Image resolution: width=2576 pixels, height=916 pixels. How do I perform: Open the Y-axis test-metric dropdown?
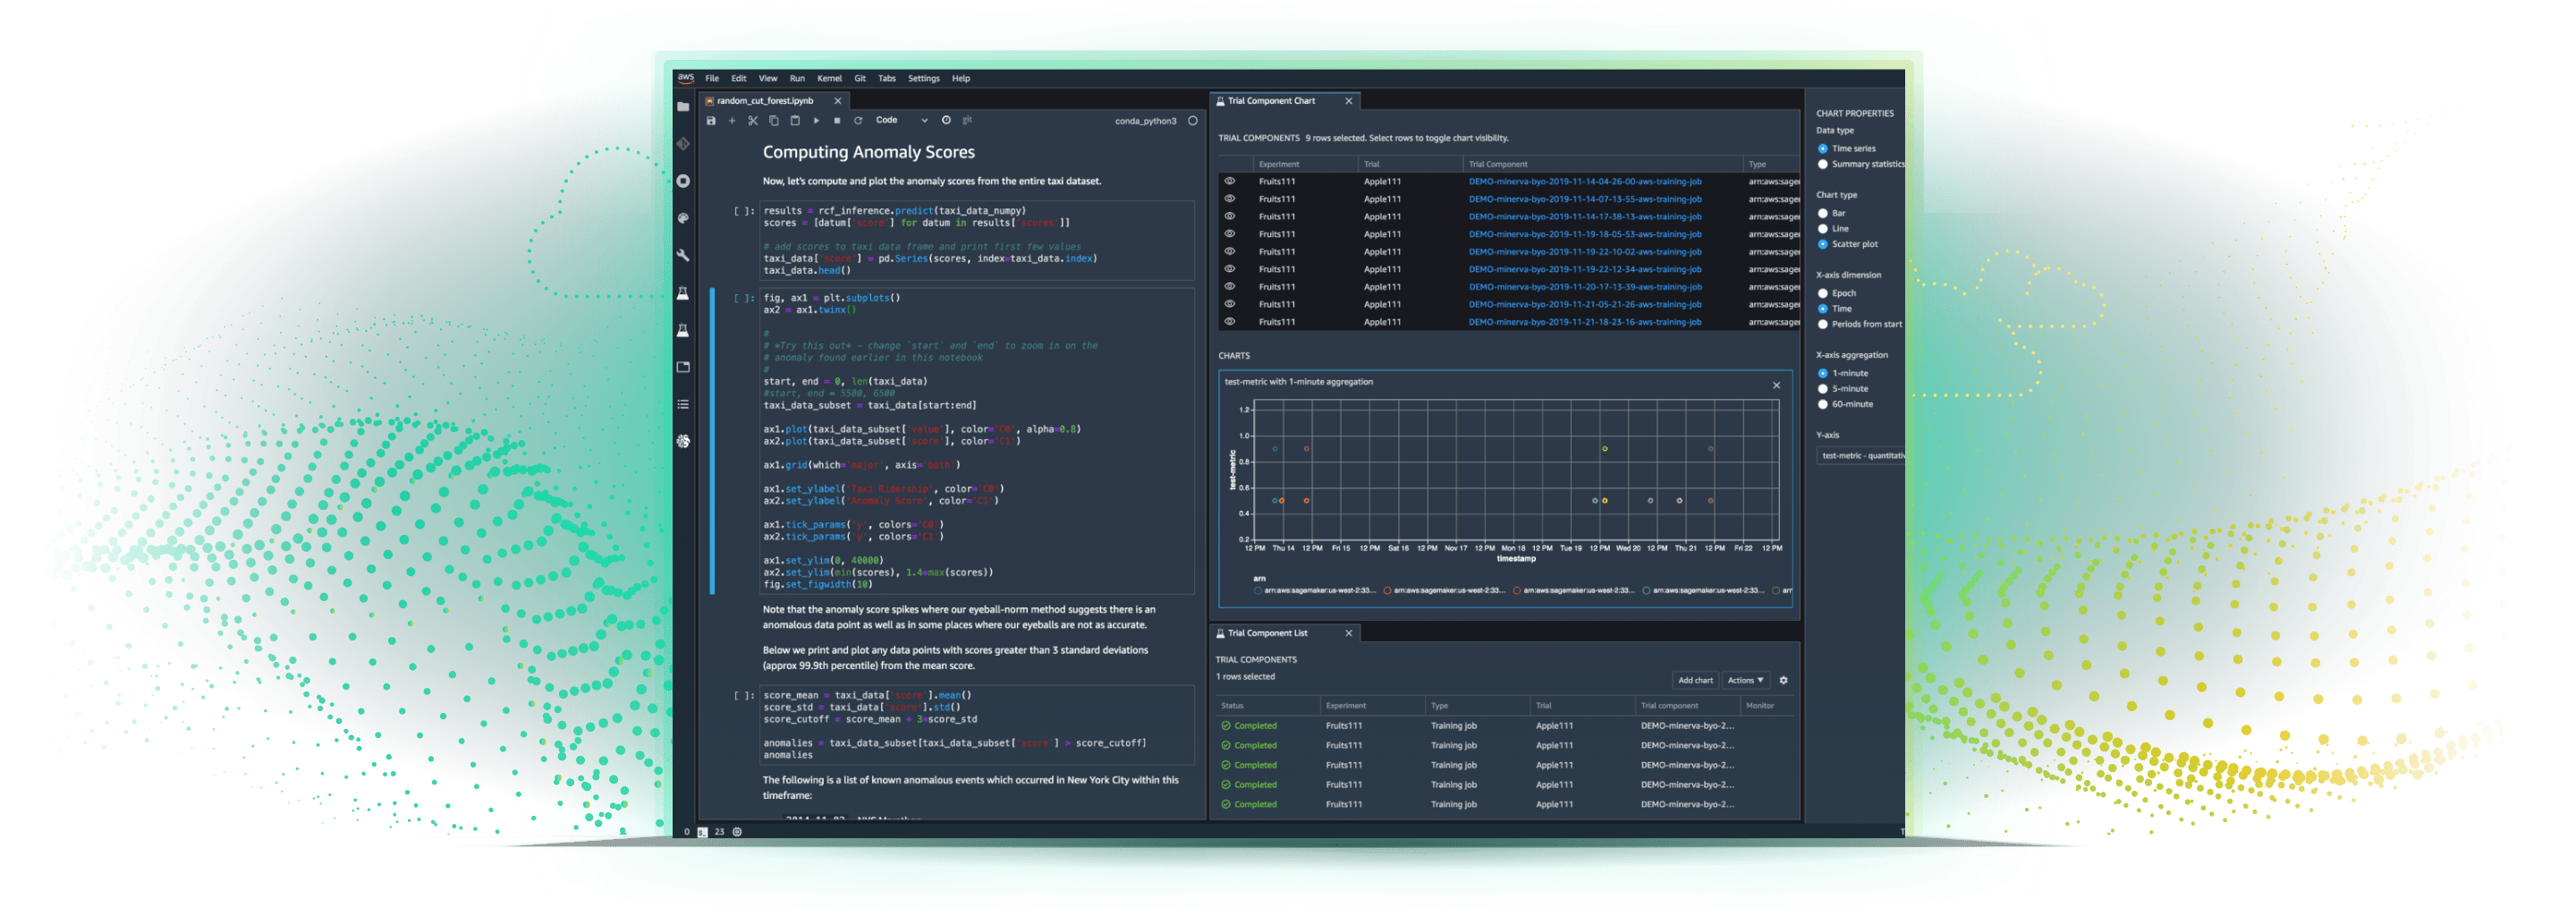tap(1862, 455)
